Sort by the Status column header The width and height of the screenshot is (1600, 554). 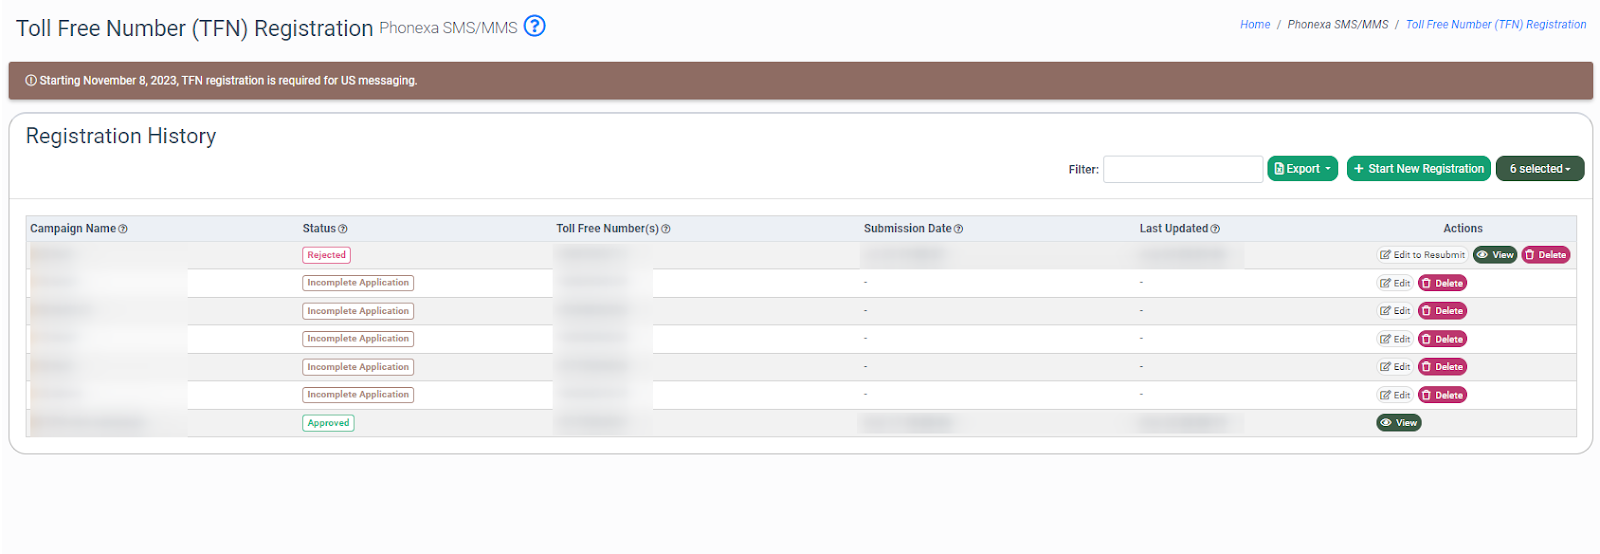pos(319,229)
